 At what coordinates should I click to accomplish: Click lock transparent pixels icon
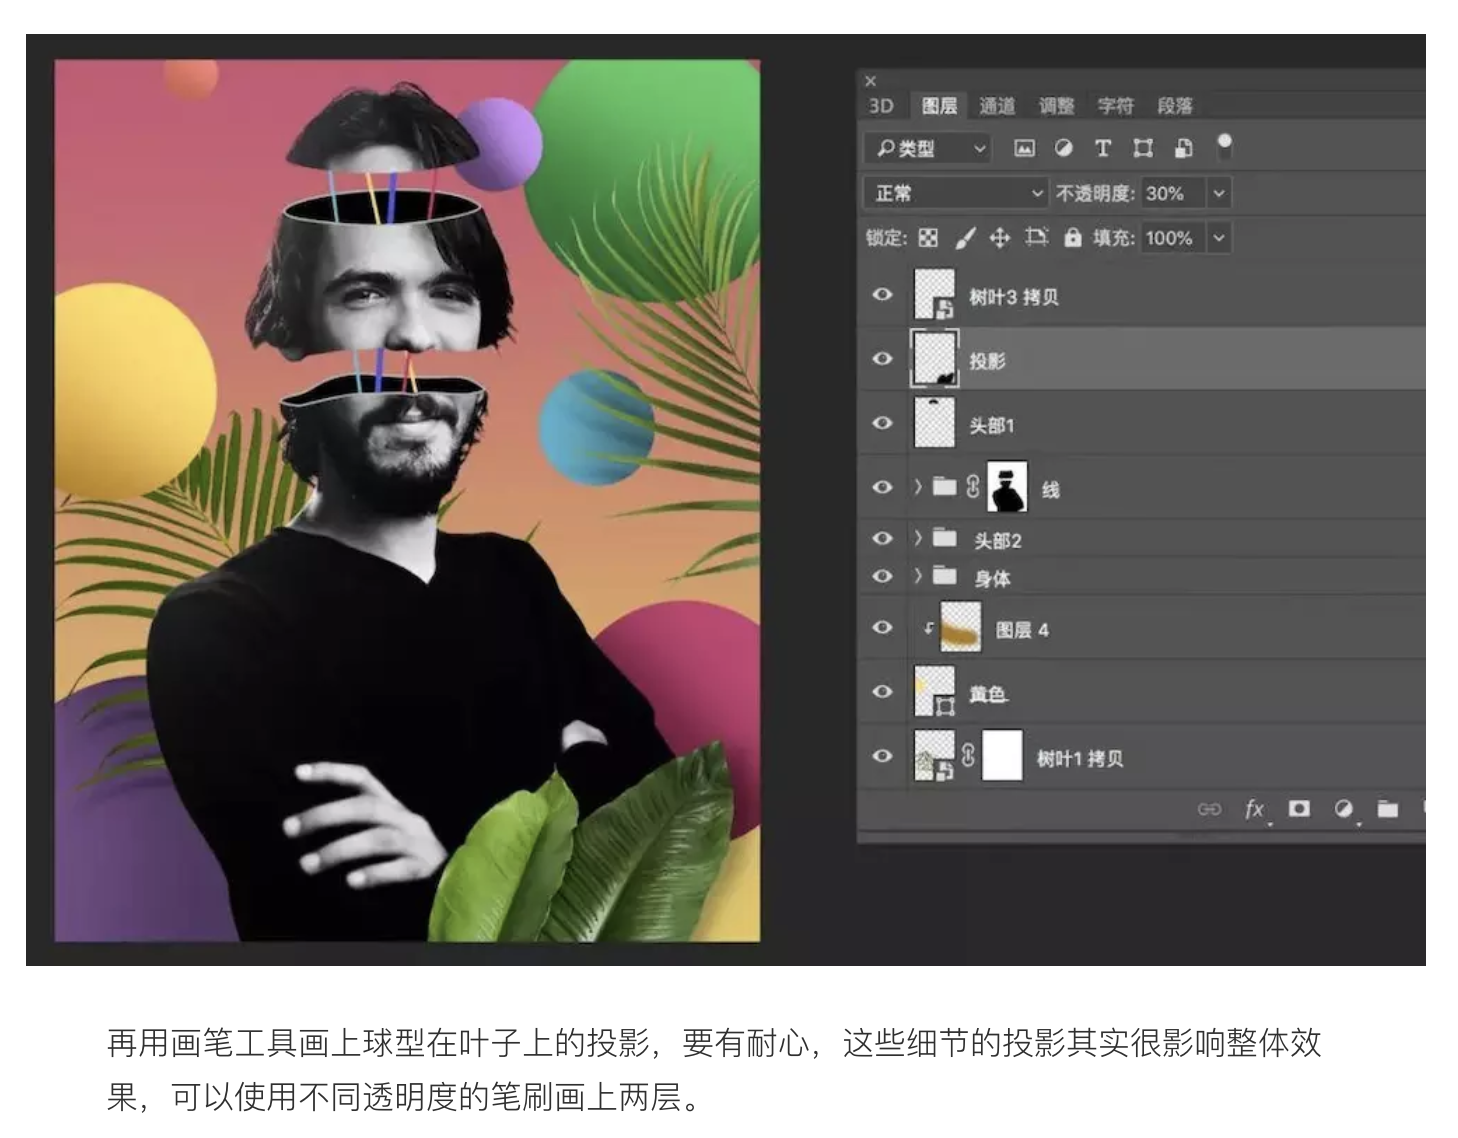928,238
